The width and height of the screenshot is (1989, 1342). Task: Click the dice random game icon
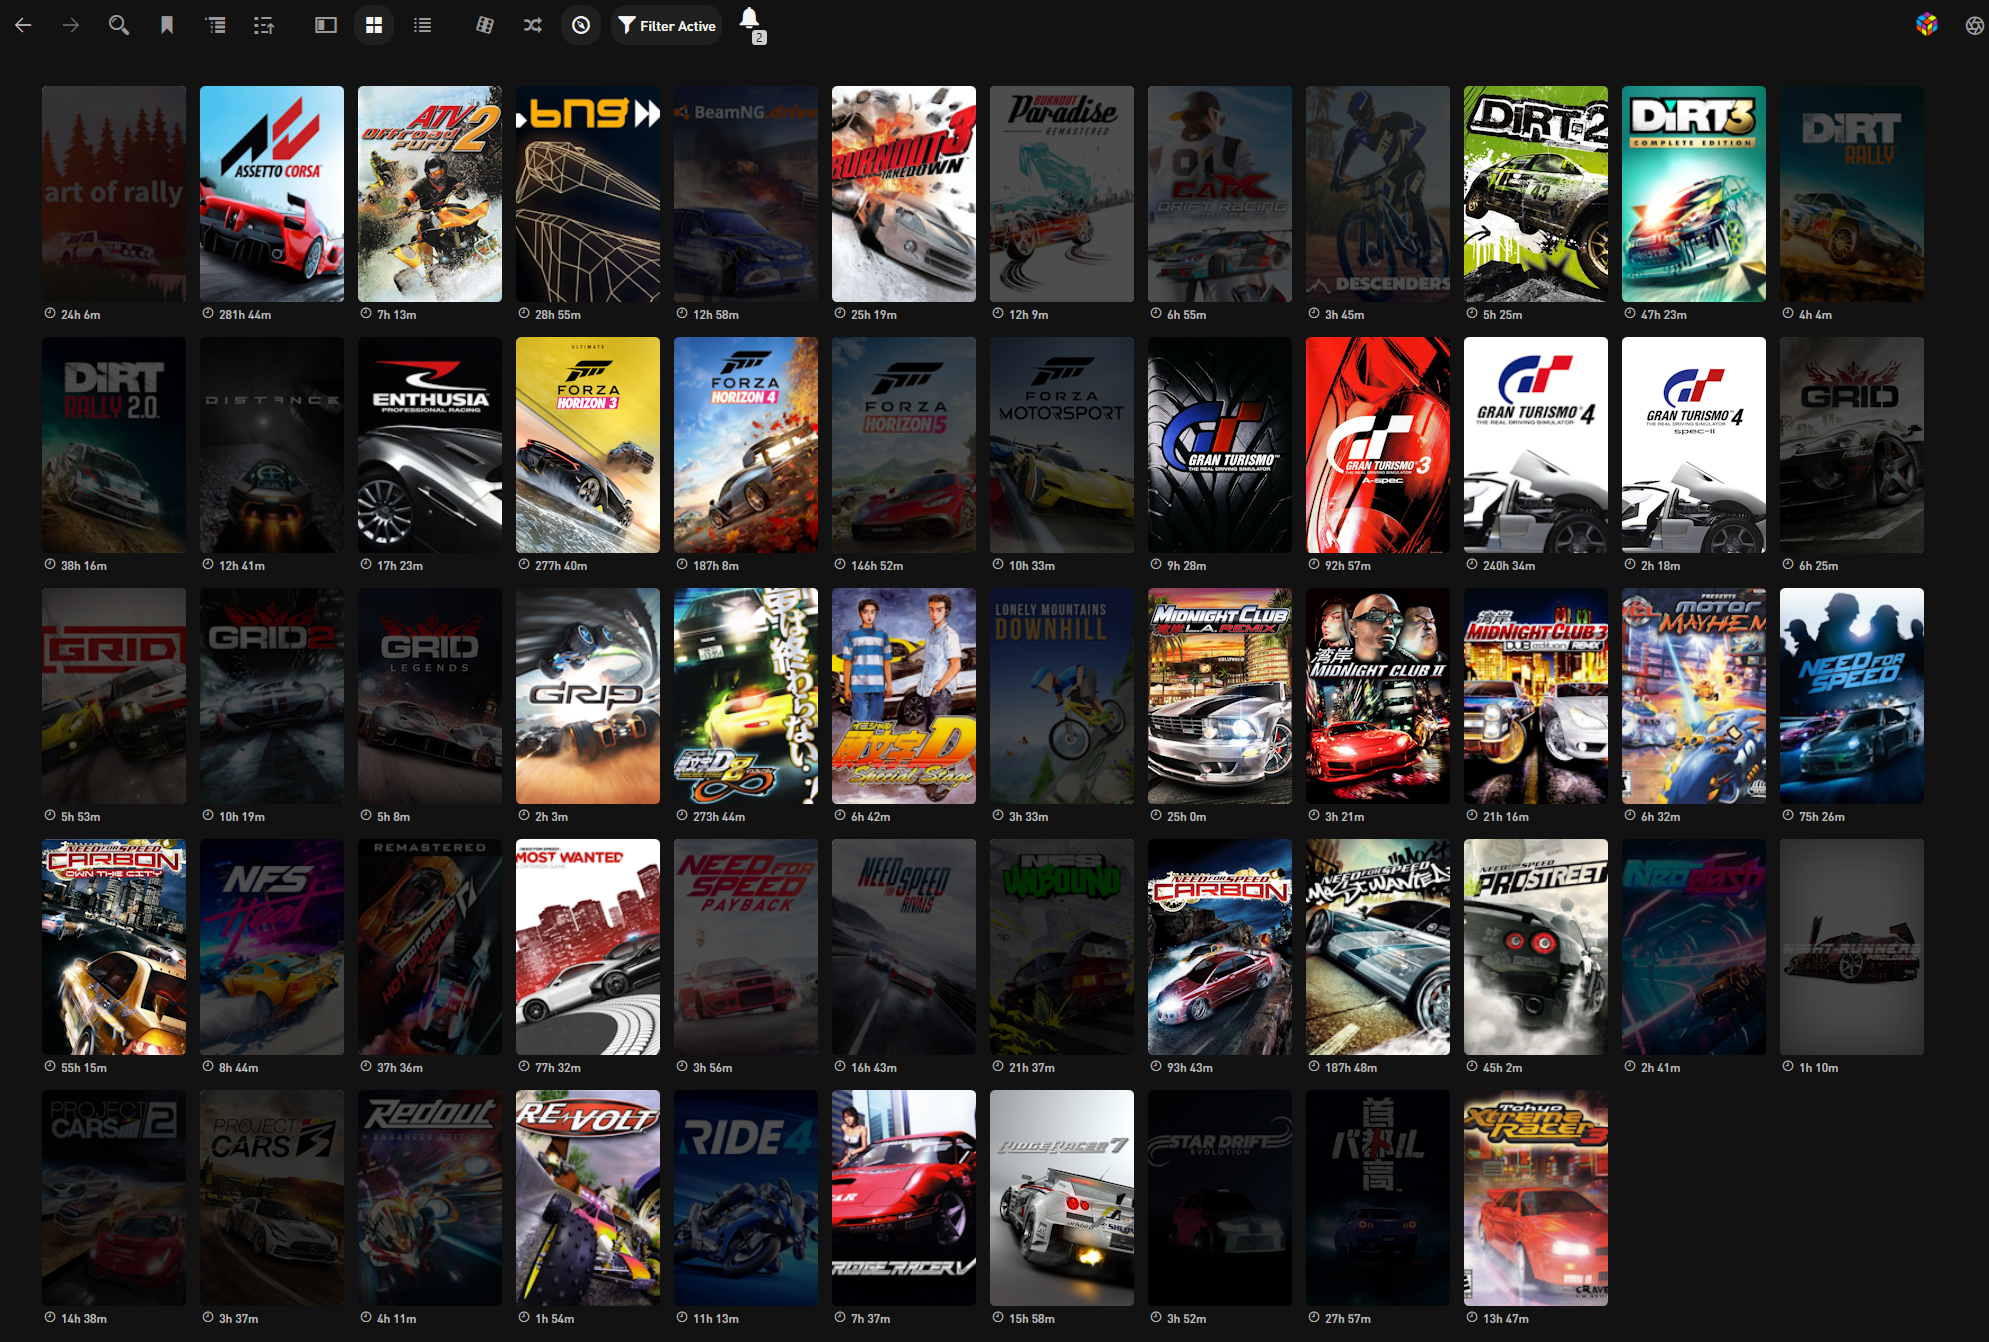point(484,25)
